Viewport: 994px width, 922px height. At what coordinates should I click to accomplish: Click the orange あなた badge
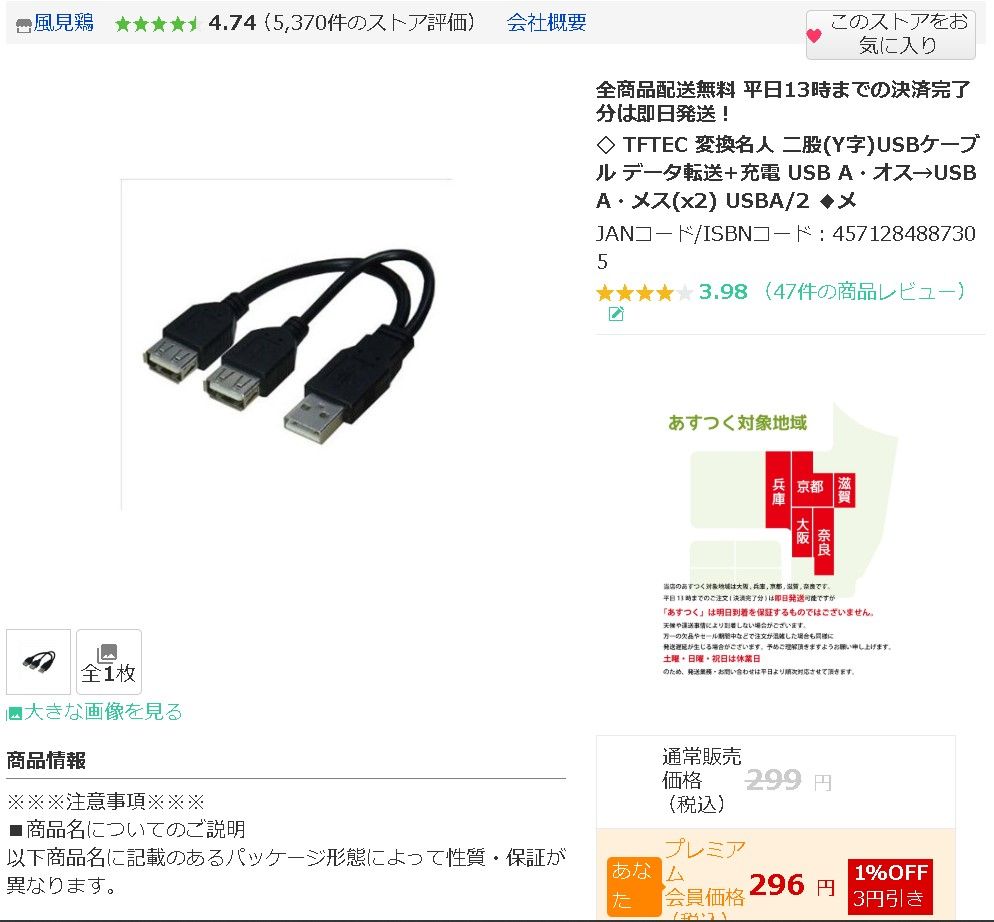point(633,886)
